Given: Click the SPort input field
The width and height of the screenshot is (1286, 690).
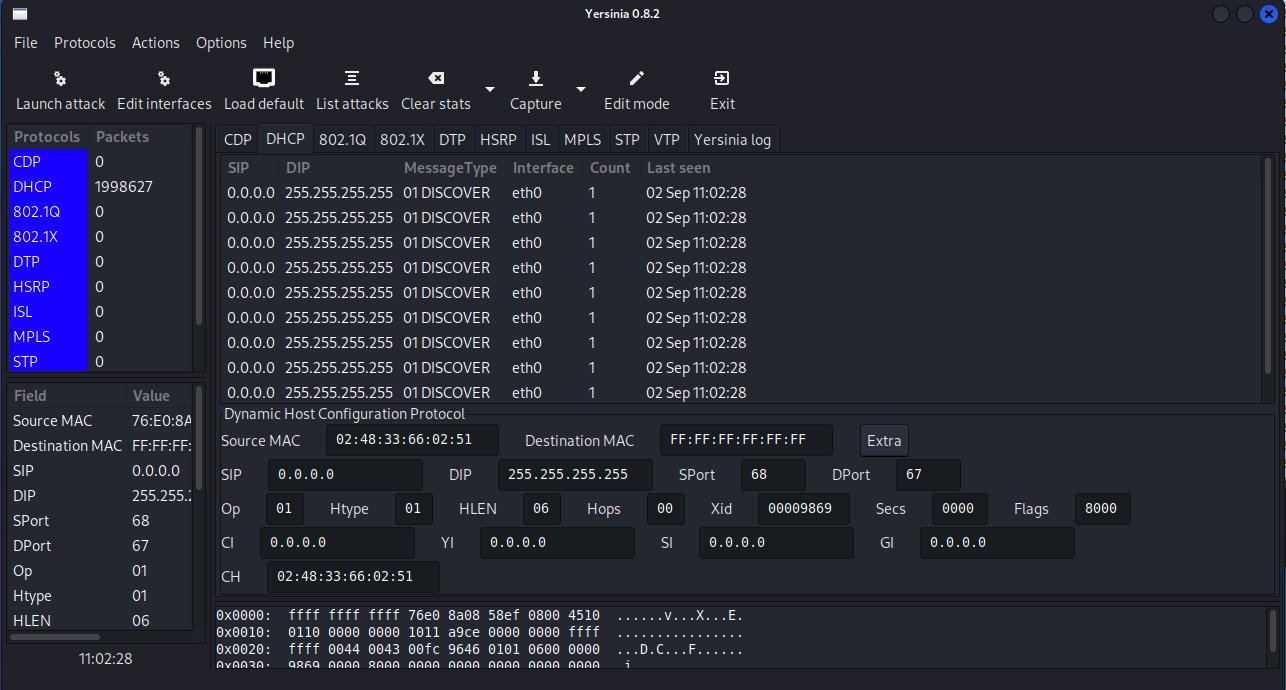Looking at the screenshot, I should 773,475.
